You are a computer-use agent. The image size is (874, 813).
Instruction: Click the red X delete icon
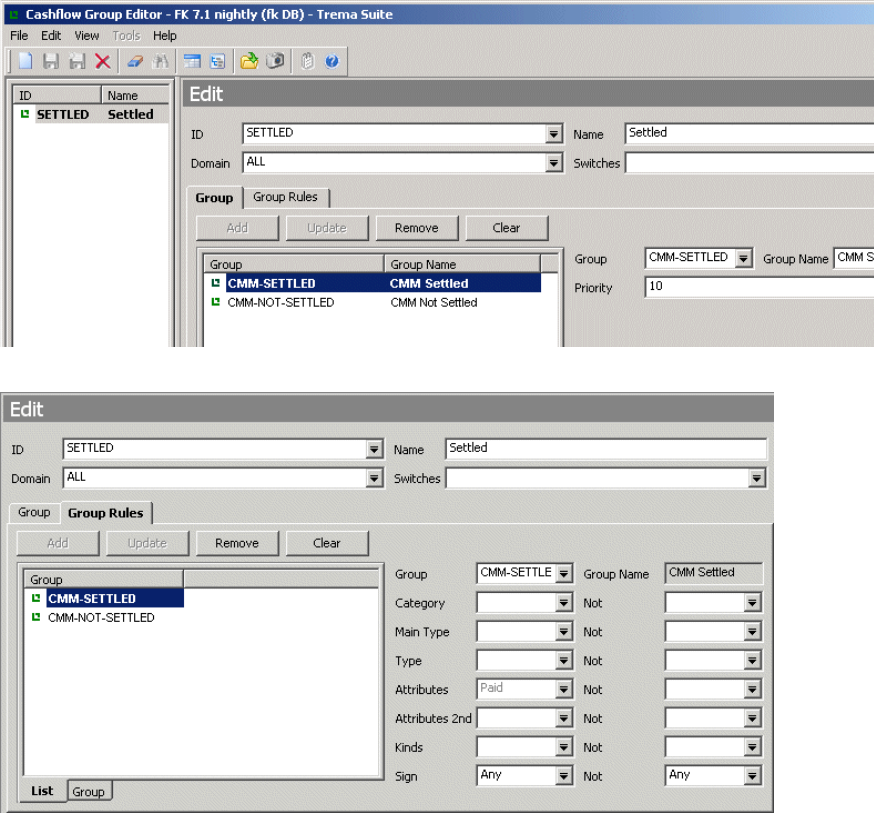coord(102,62)
